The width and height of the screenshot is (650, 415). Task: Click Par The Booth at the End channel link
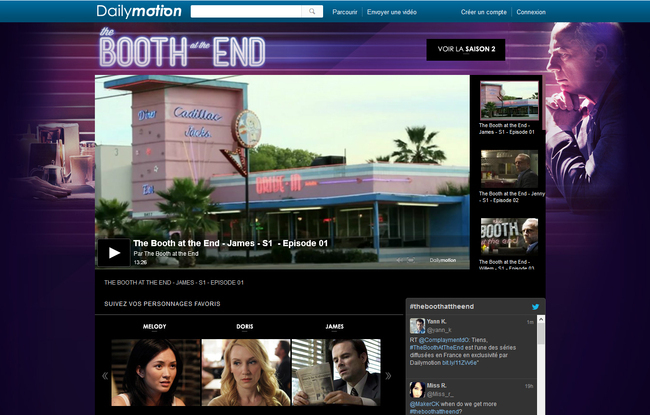(166, 253)
